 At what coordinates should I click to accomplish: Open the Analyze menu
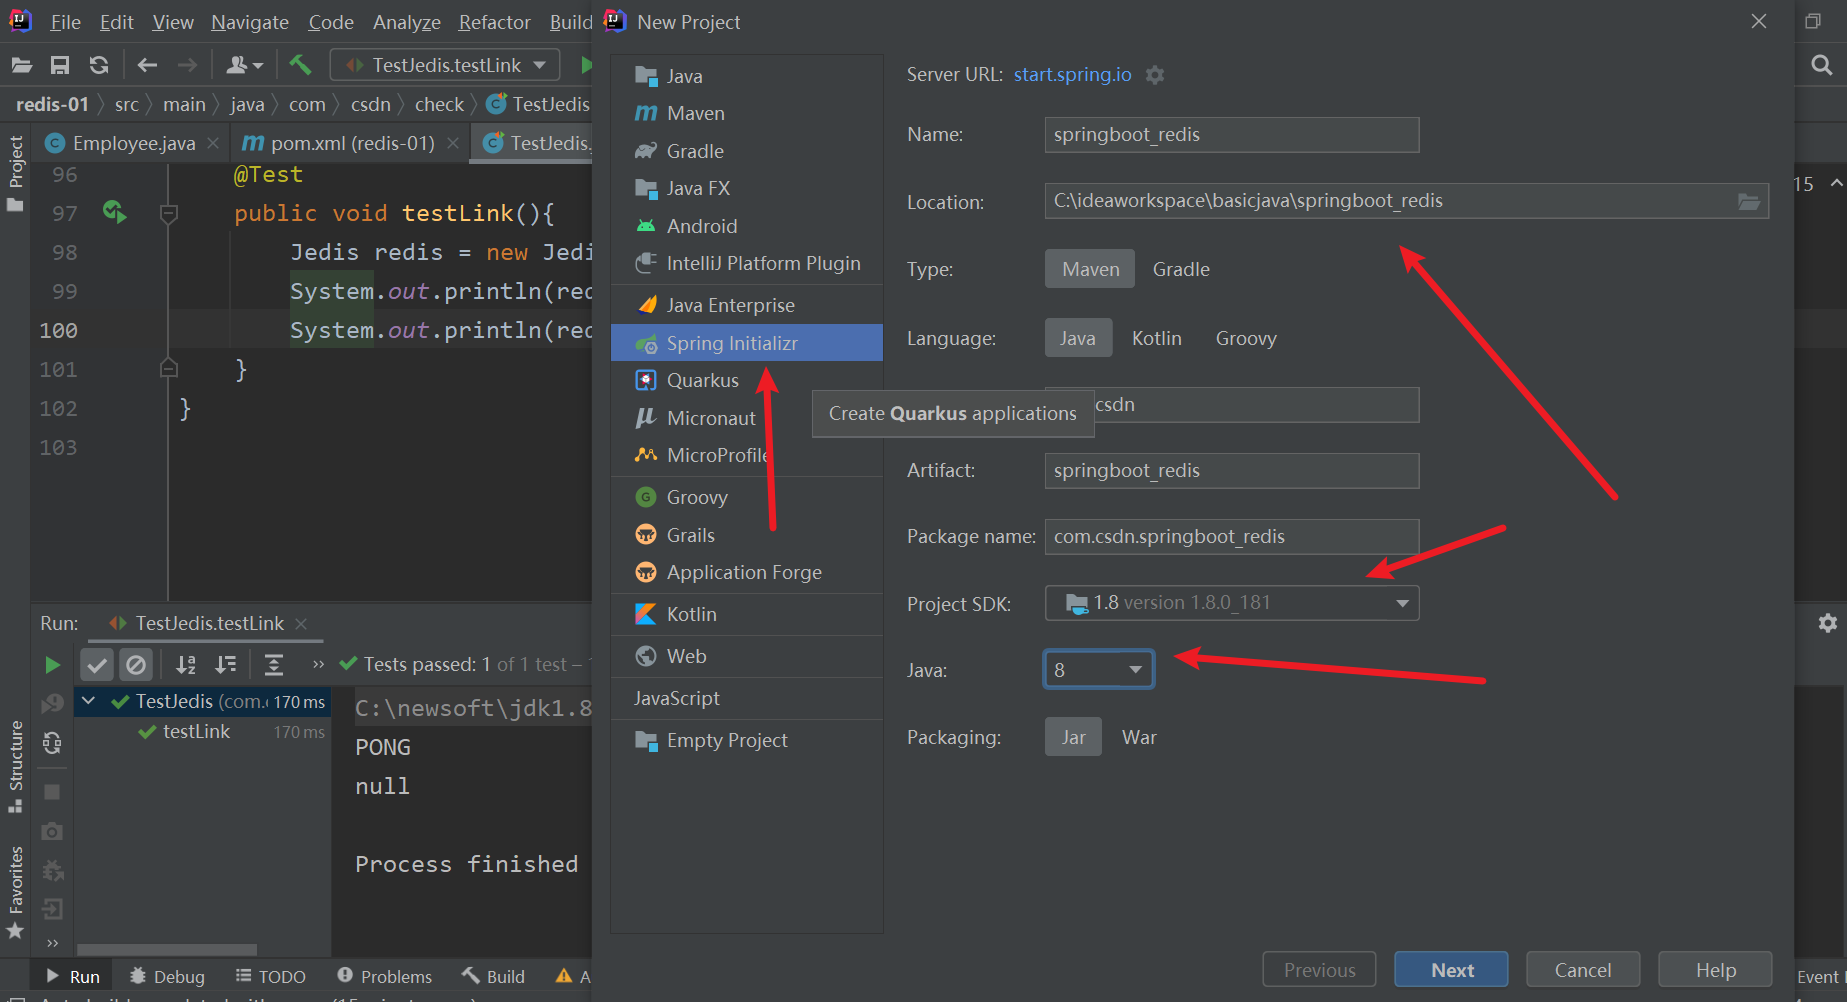[406, 22]
